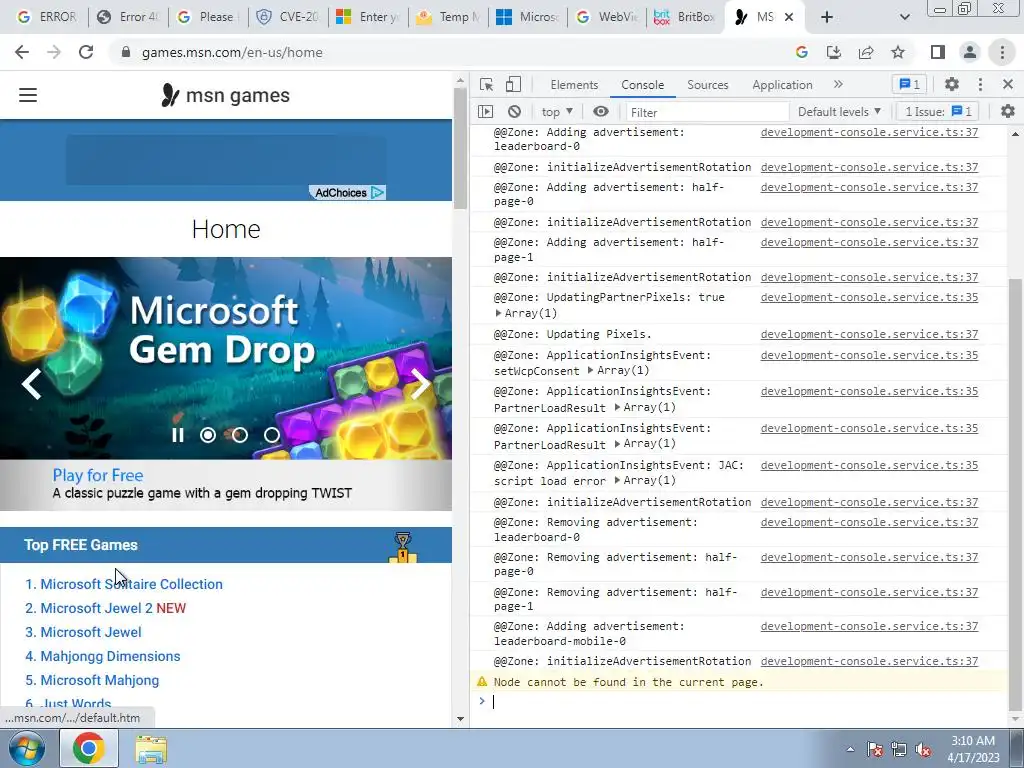Open DevTools customize three-dot menu
This screenshot has width=1024, height=768.
click(980, 84)
